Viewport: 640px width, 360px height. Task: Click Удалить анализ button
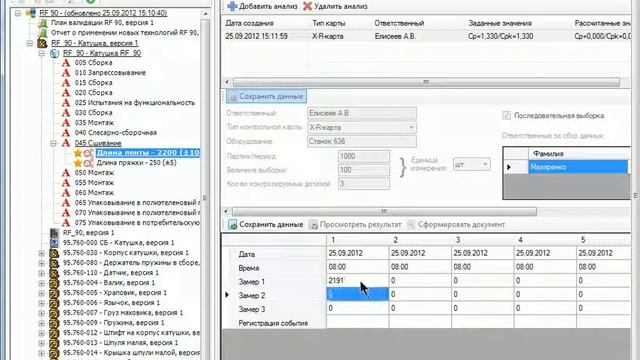coord(335,6)
